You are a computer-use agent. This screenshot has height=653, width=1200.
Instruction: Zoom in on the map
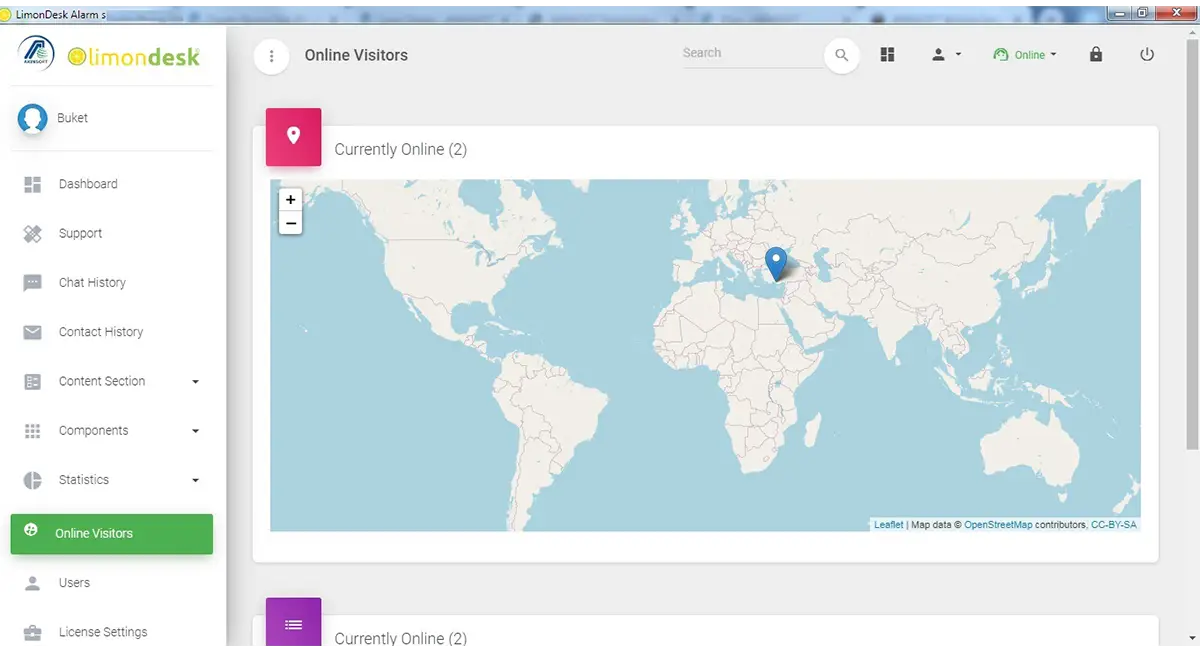coord(291,200)
